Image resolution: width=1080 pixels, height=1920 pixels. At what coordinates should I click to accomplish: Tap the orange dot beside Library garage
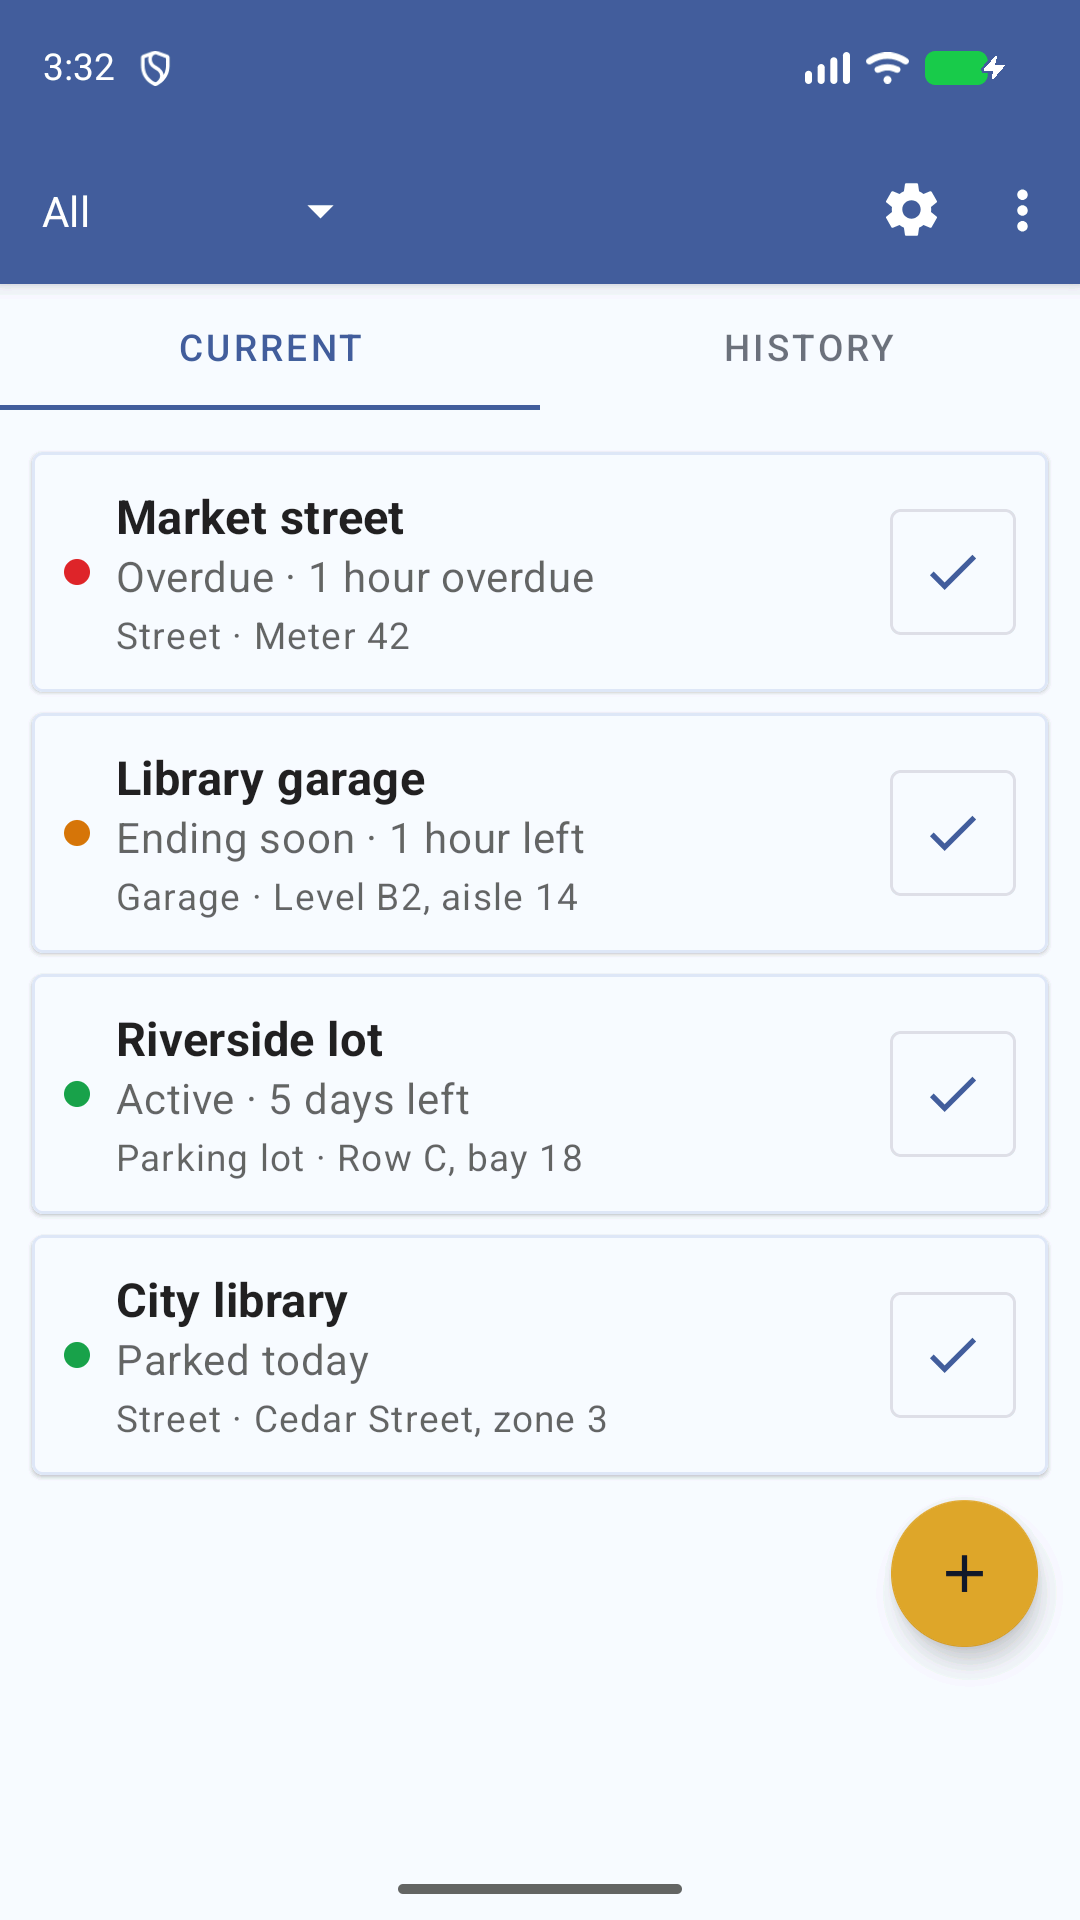point(77,833)
